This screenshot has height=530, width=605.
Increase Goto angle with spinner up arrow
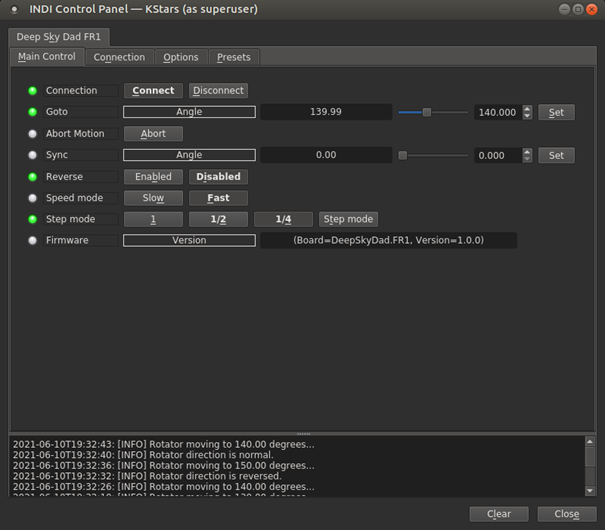point(527,109)
